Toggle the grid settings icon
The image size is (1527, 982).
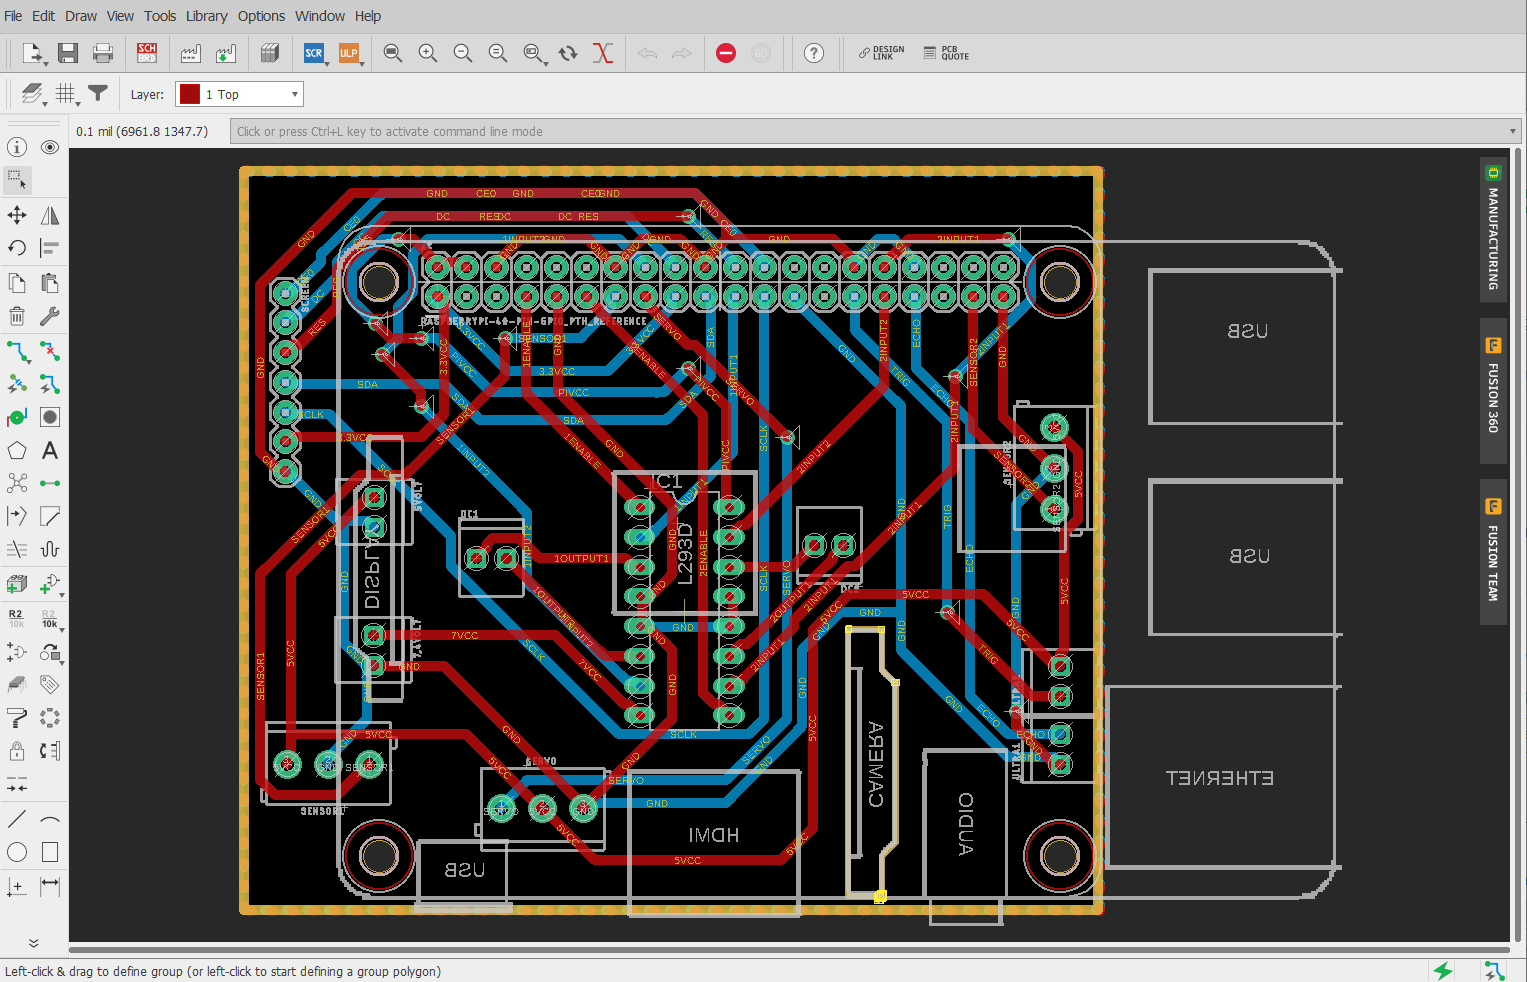tap(66, 94)
